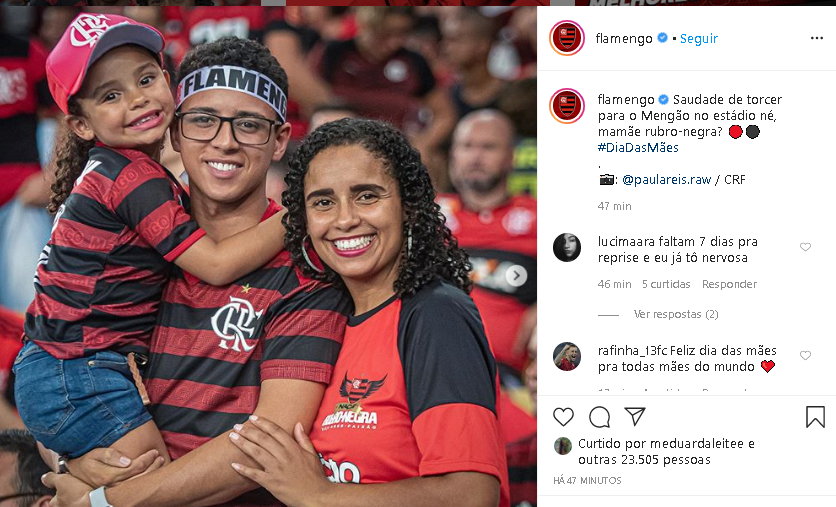Go to next photo arrow
This screenshot has height=507, width=836.
tap(516, 276)
